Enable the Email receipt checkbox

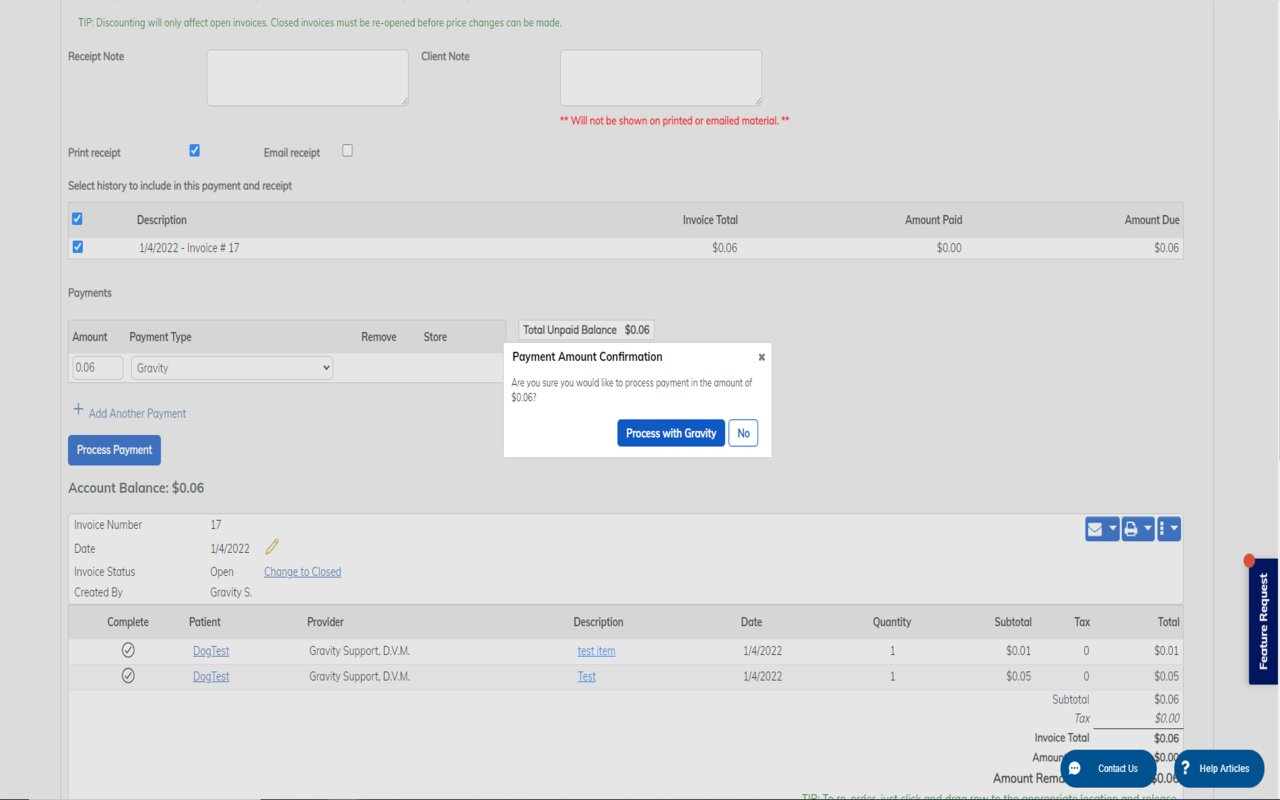pyautogui.click(x=347, y=149)
